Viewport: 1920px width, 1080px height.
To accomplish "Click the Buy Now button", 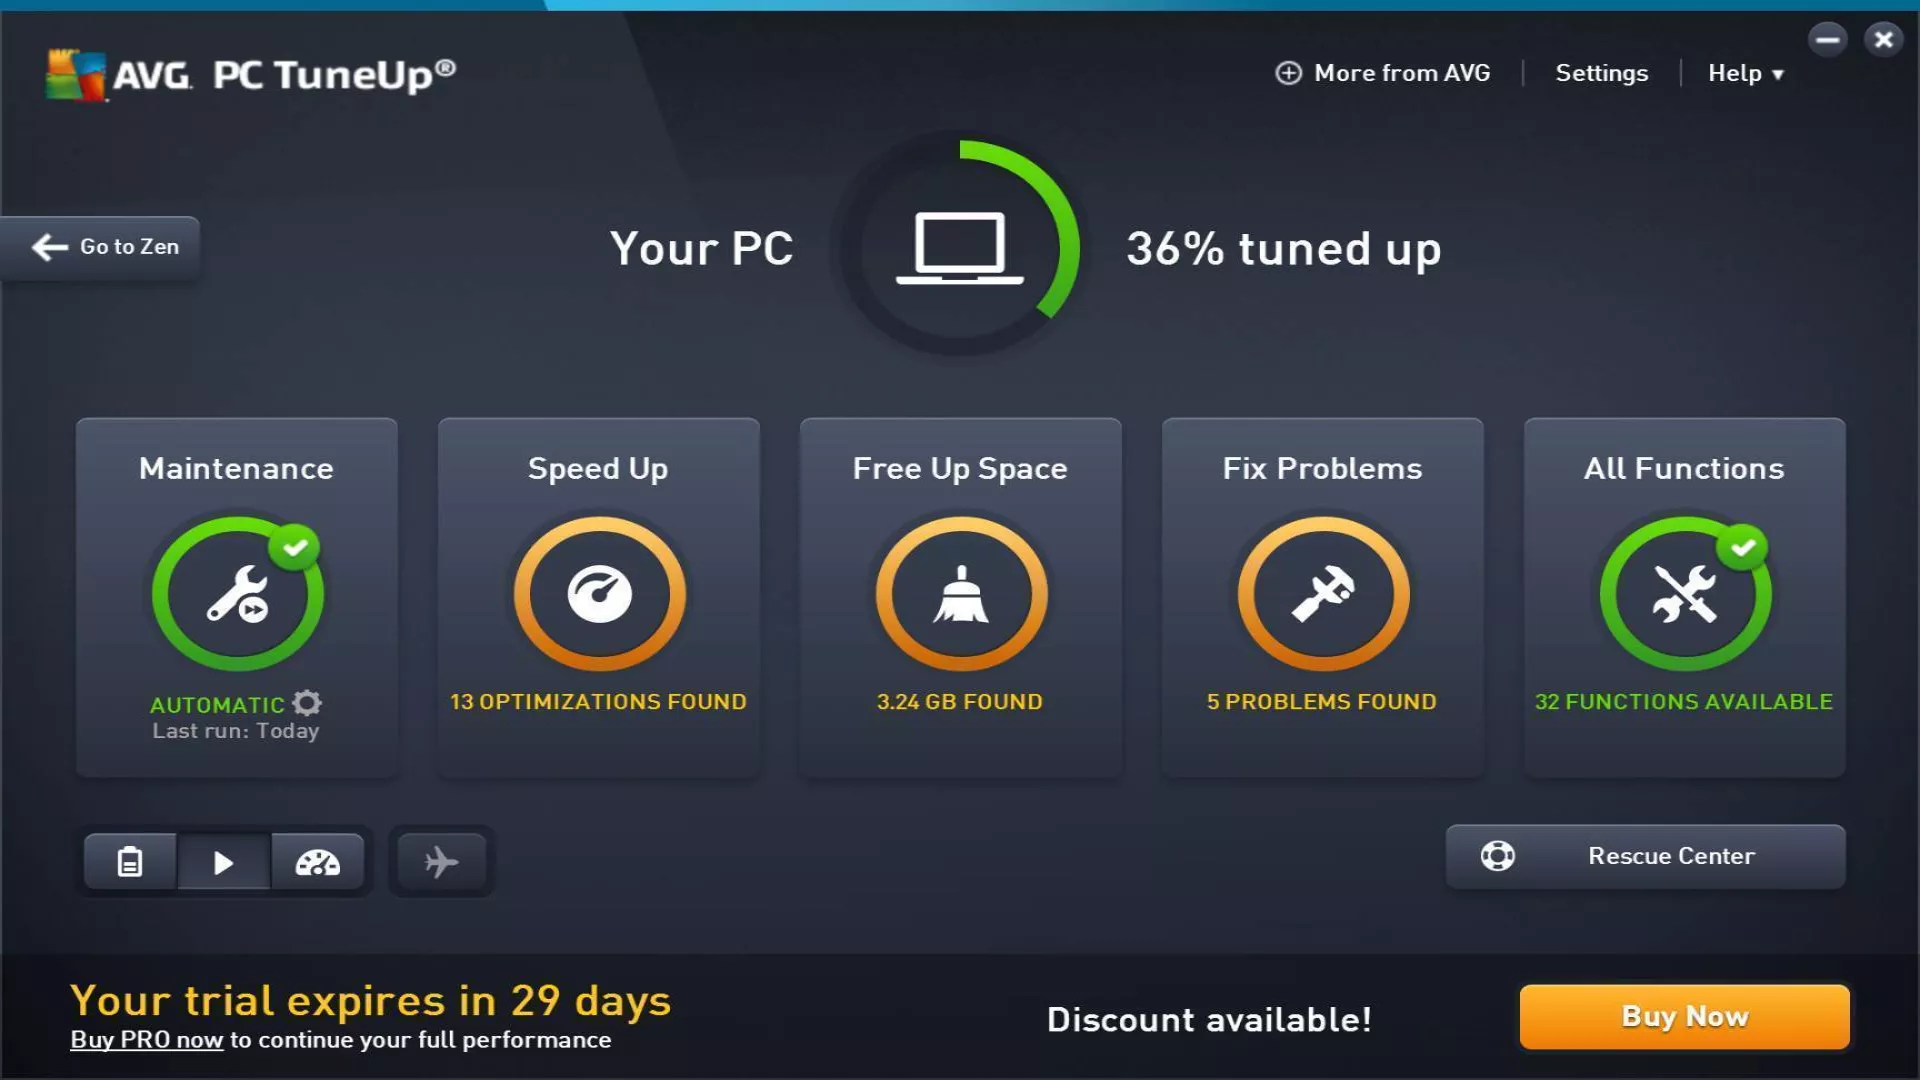I will [1684, 1016].
